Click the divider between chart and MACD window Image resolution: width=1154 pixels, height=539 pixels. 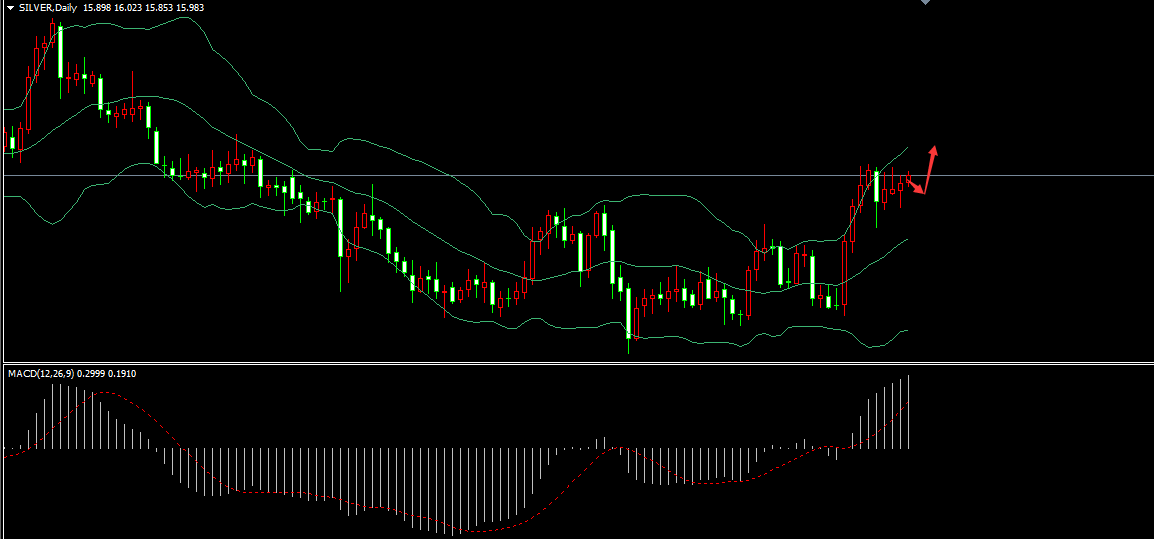577,363
